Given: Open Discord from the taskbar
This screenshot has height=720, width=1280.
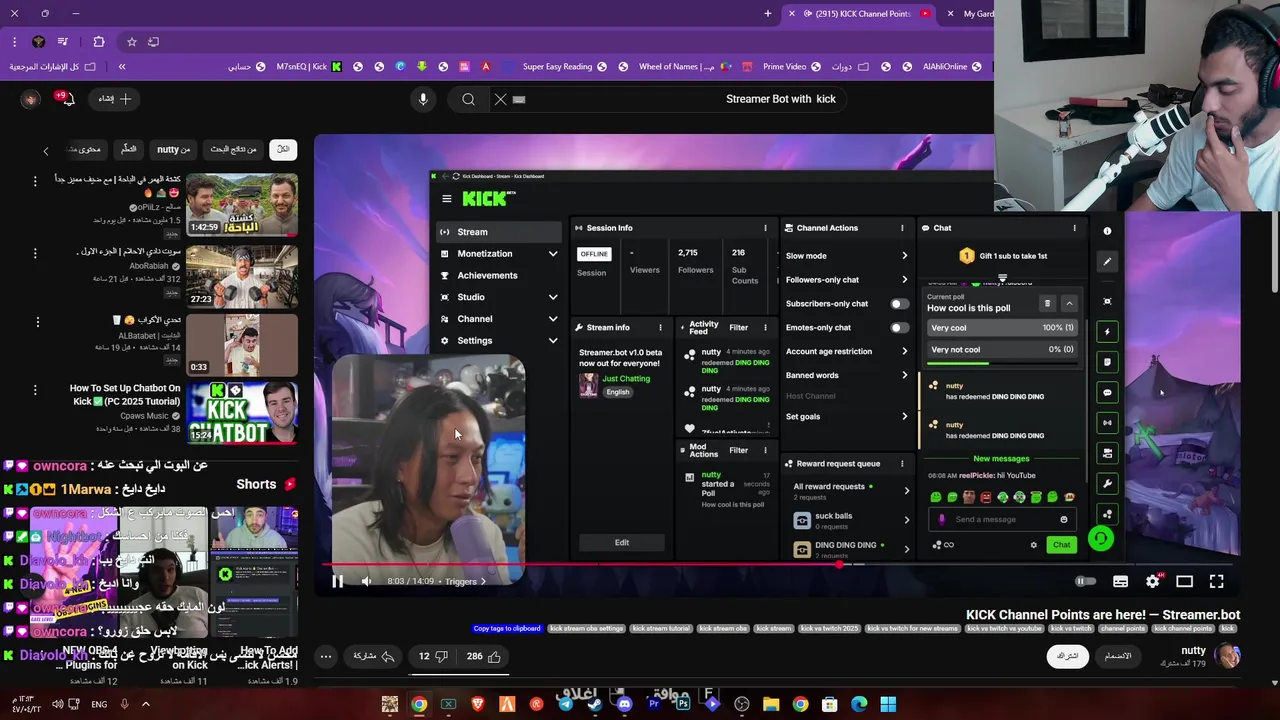Looking at the screenshot, I should [x=624, y=705].
